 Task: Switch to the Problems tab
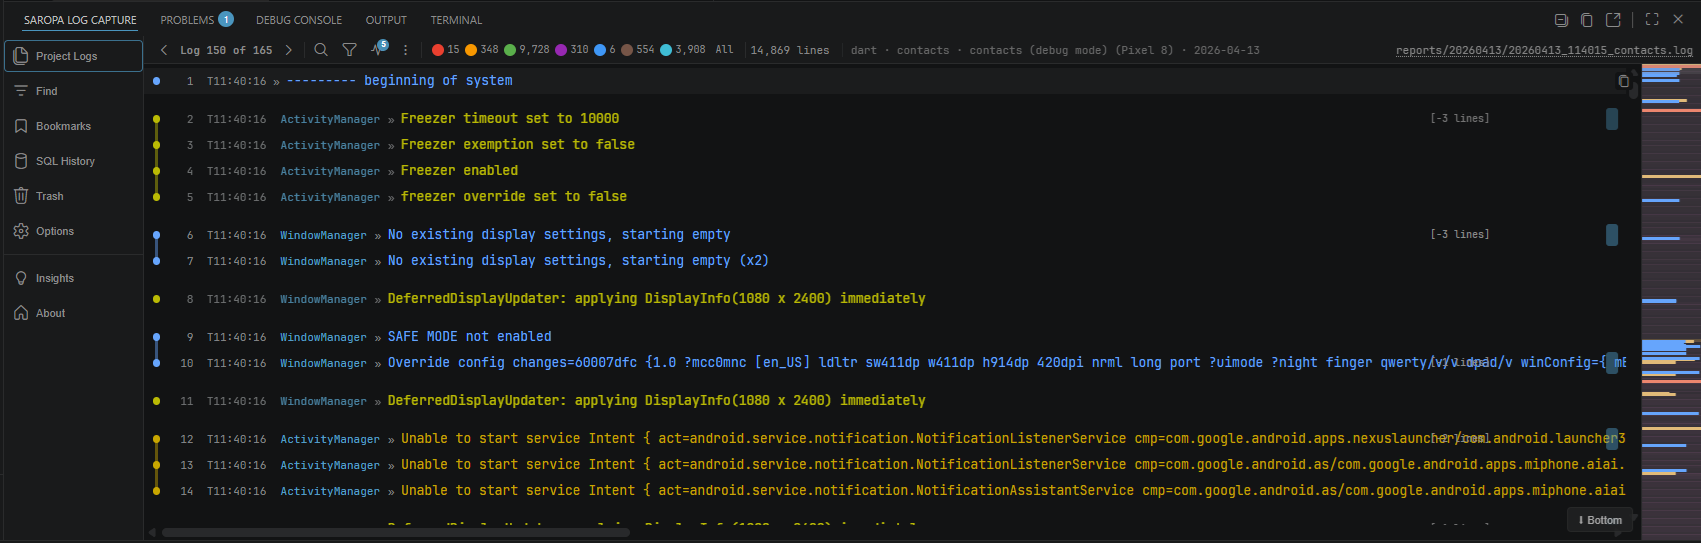click(x=197, y=20)
